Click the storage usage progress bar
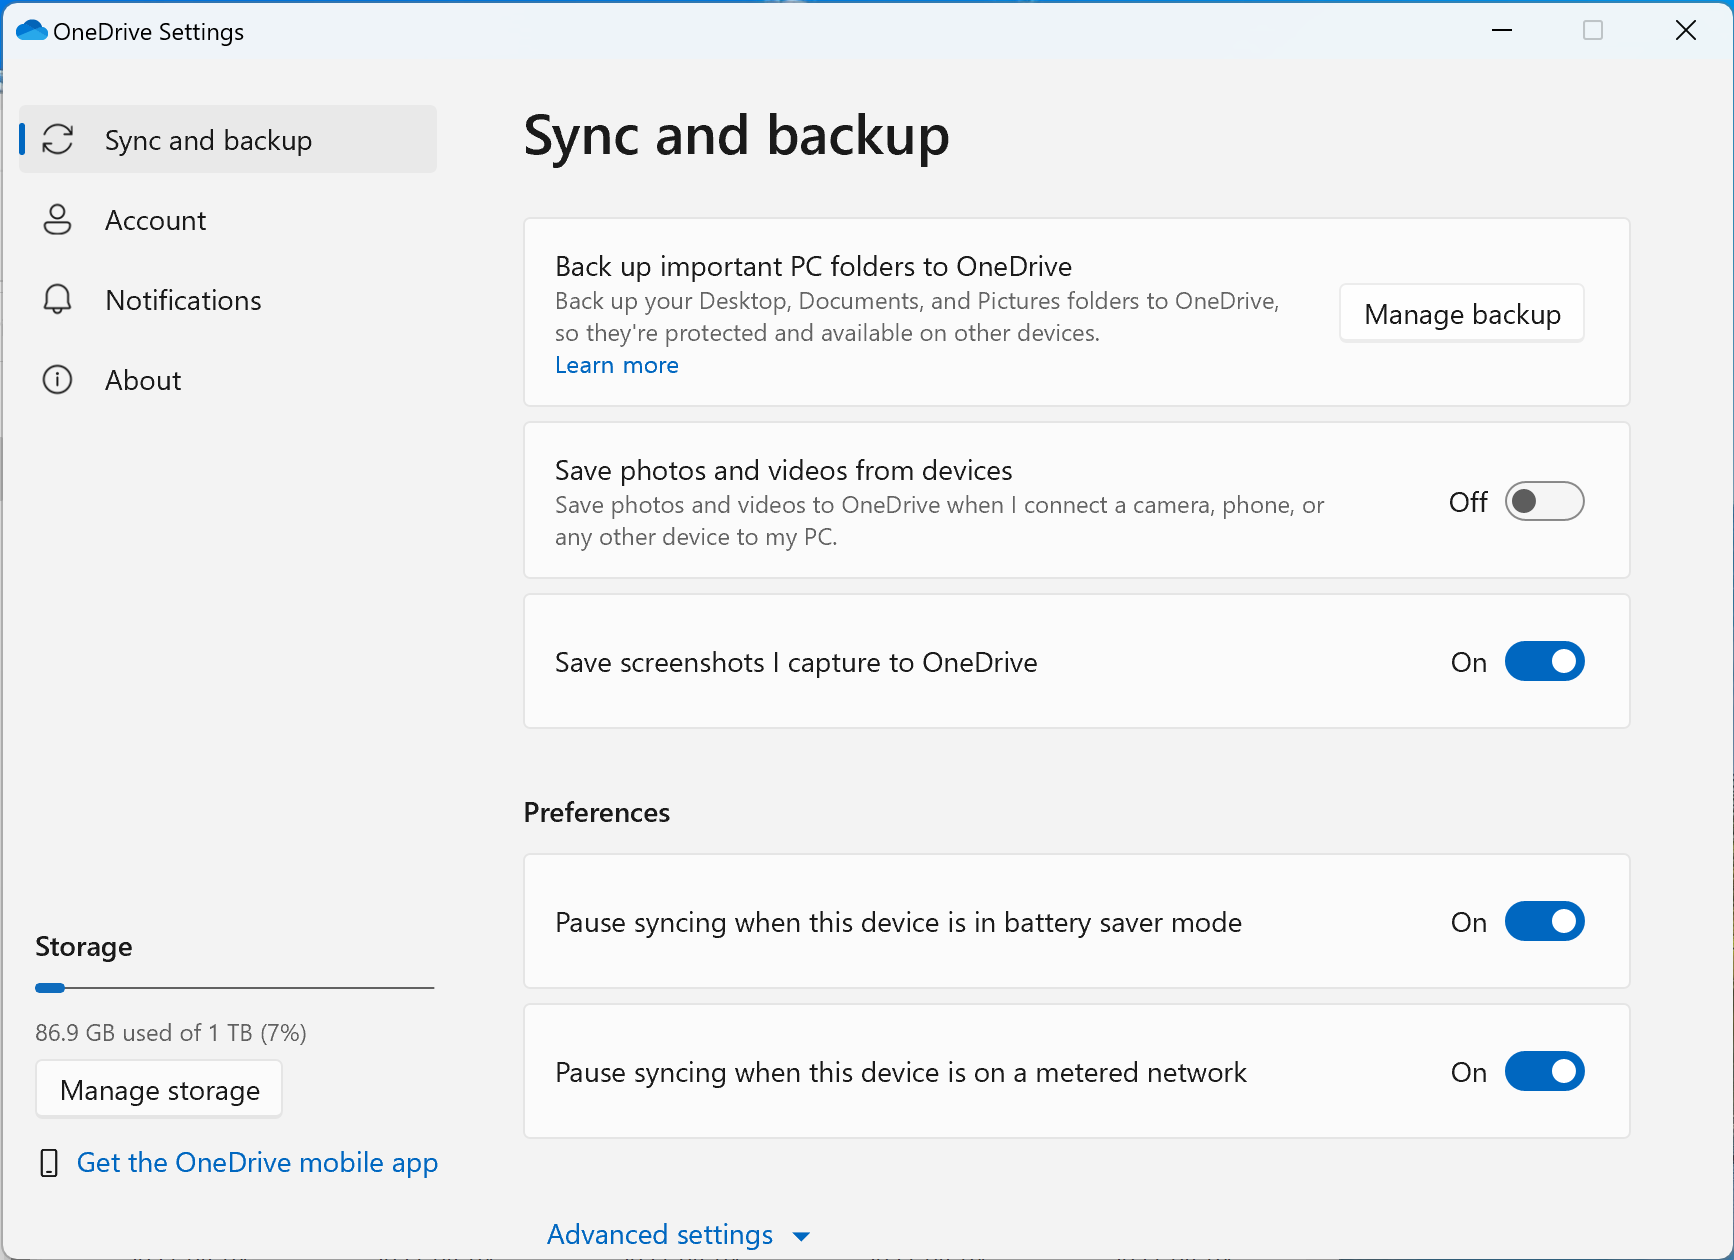This screenshot has height=1260, width=1734. [x=234, y=988]
